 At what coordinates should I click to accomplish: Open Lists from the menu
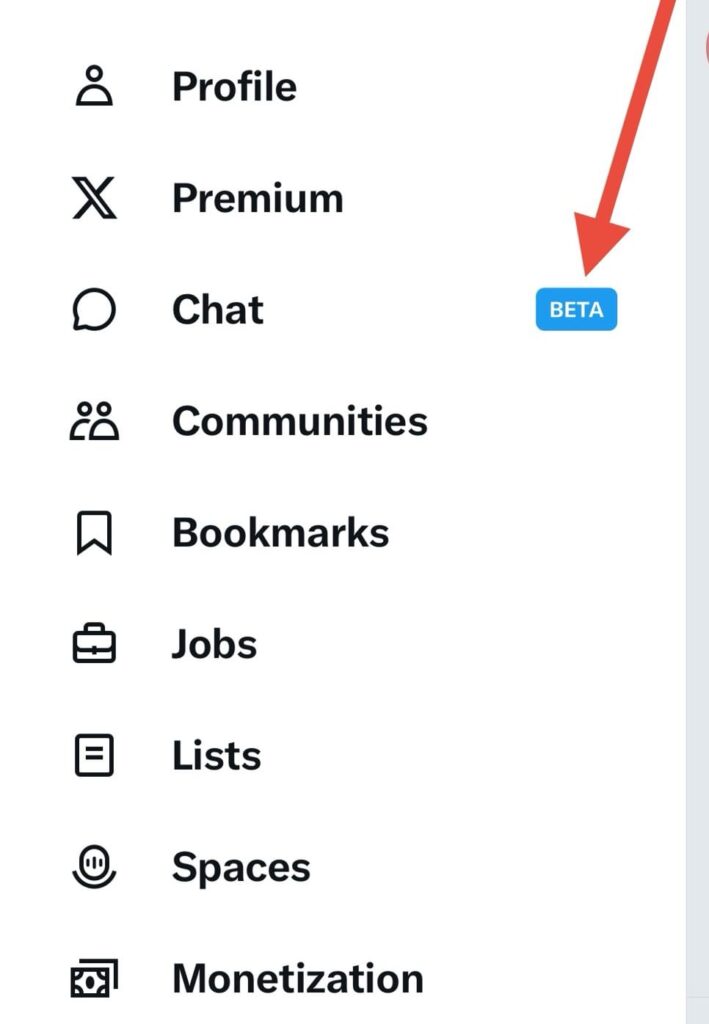217,756
